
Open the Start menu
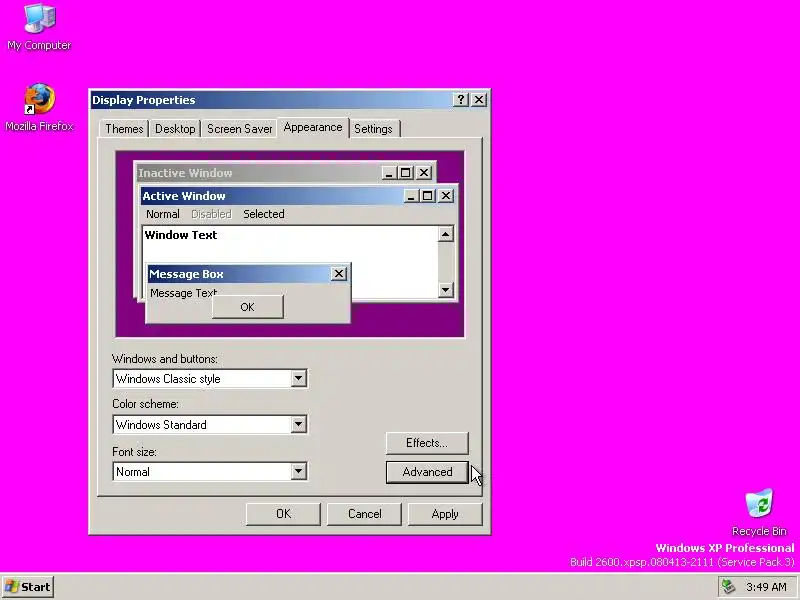pyautogui.click(x=28, y=587)
